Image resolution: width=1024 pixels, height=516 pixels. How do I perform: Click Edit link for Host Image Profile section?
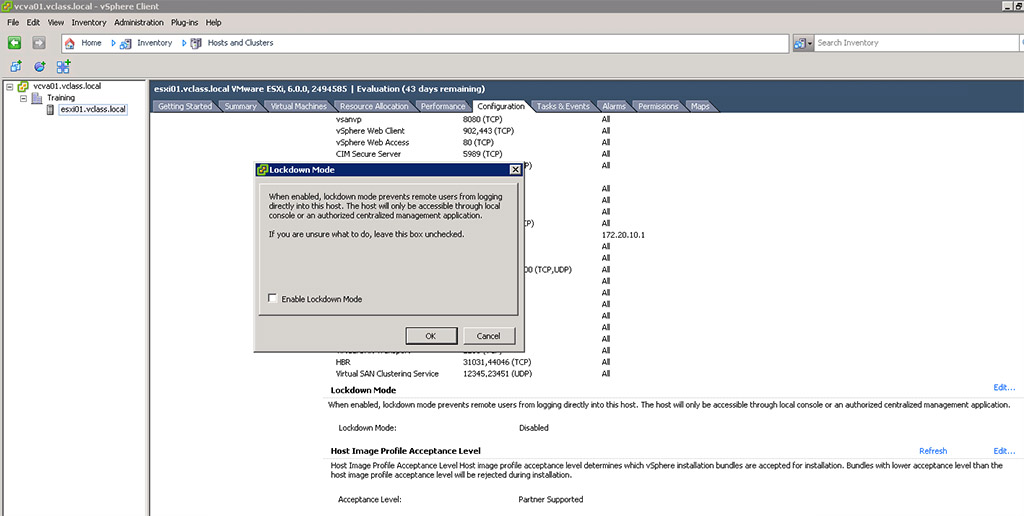tap(1004, 451)
